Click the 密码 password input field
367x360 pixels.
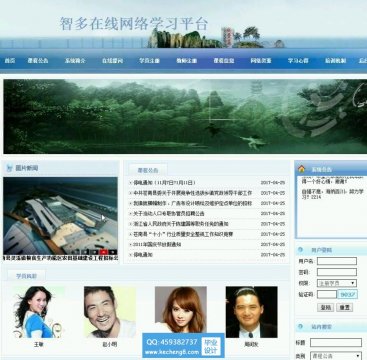[337, 272]
